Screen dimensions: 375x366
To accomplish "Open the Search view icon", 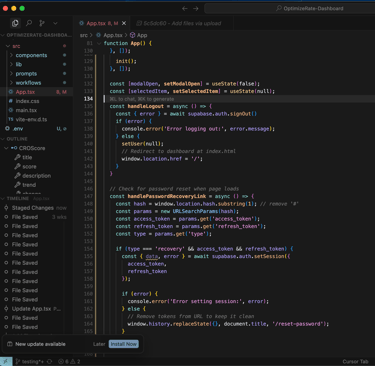I will [x=29, y=23].
